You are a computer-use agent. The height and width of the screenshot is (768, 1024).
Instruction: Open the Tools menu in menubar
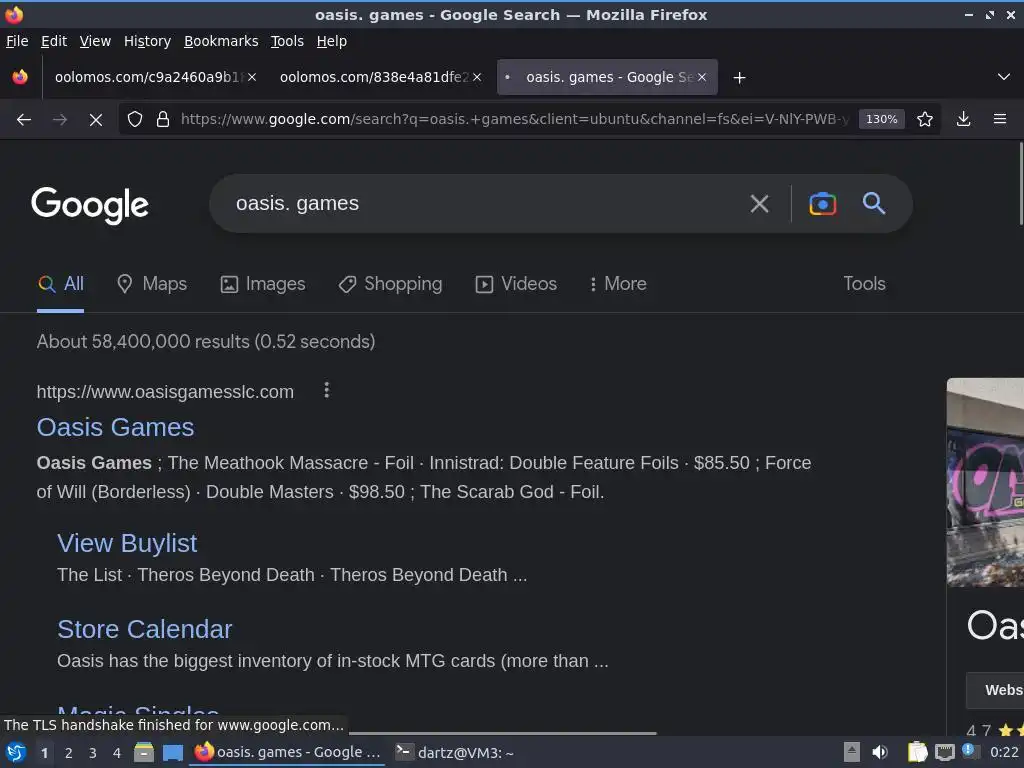click(x=287, y=41)
